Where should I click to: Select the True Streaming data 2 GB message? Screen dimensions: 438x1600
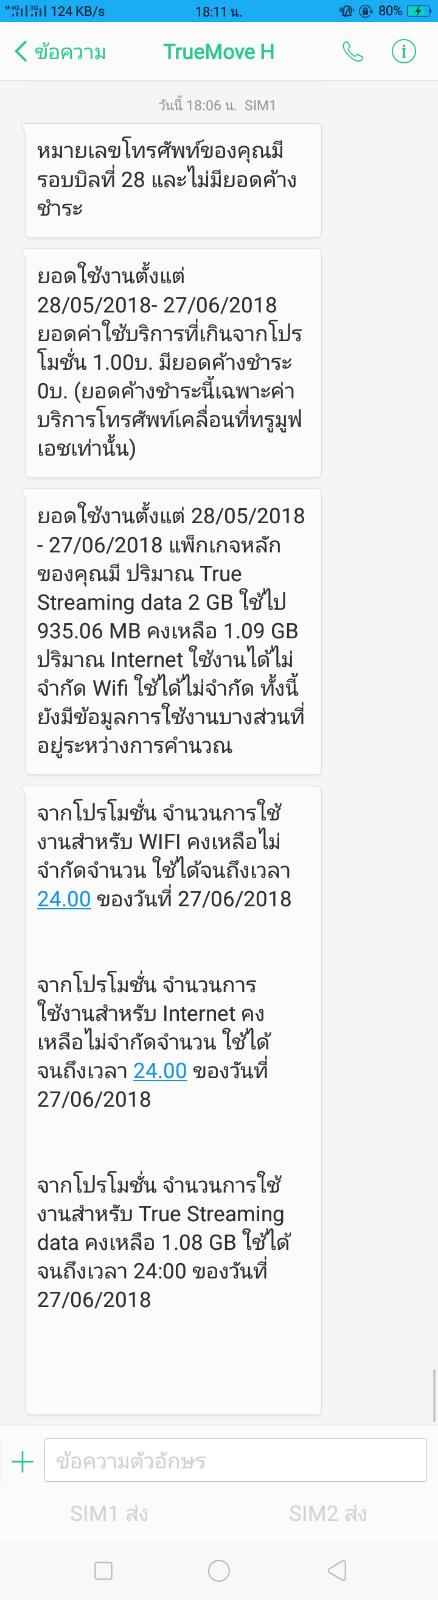[x=173, y=631]
